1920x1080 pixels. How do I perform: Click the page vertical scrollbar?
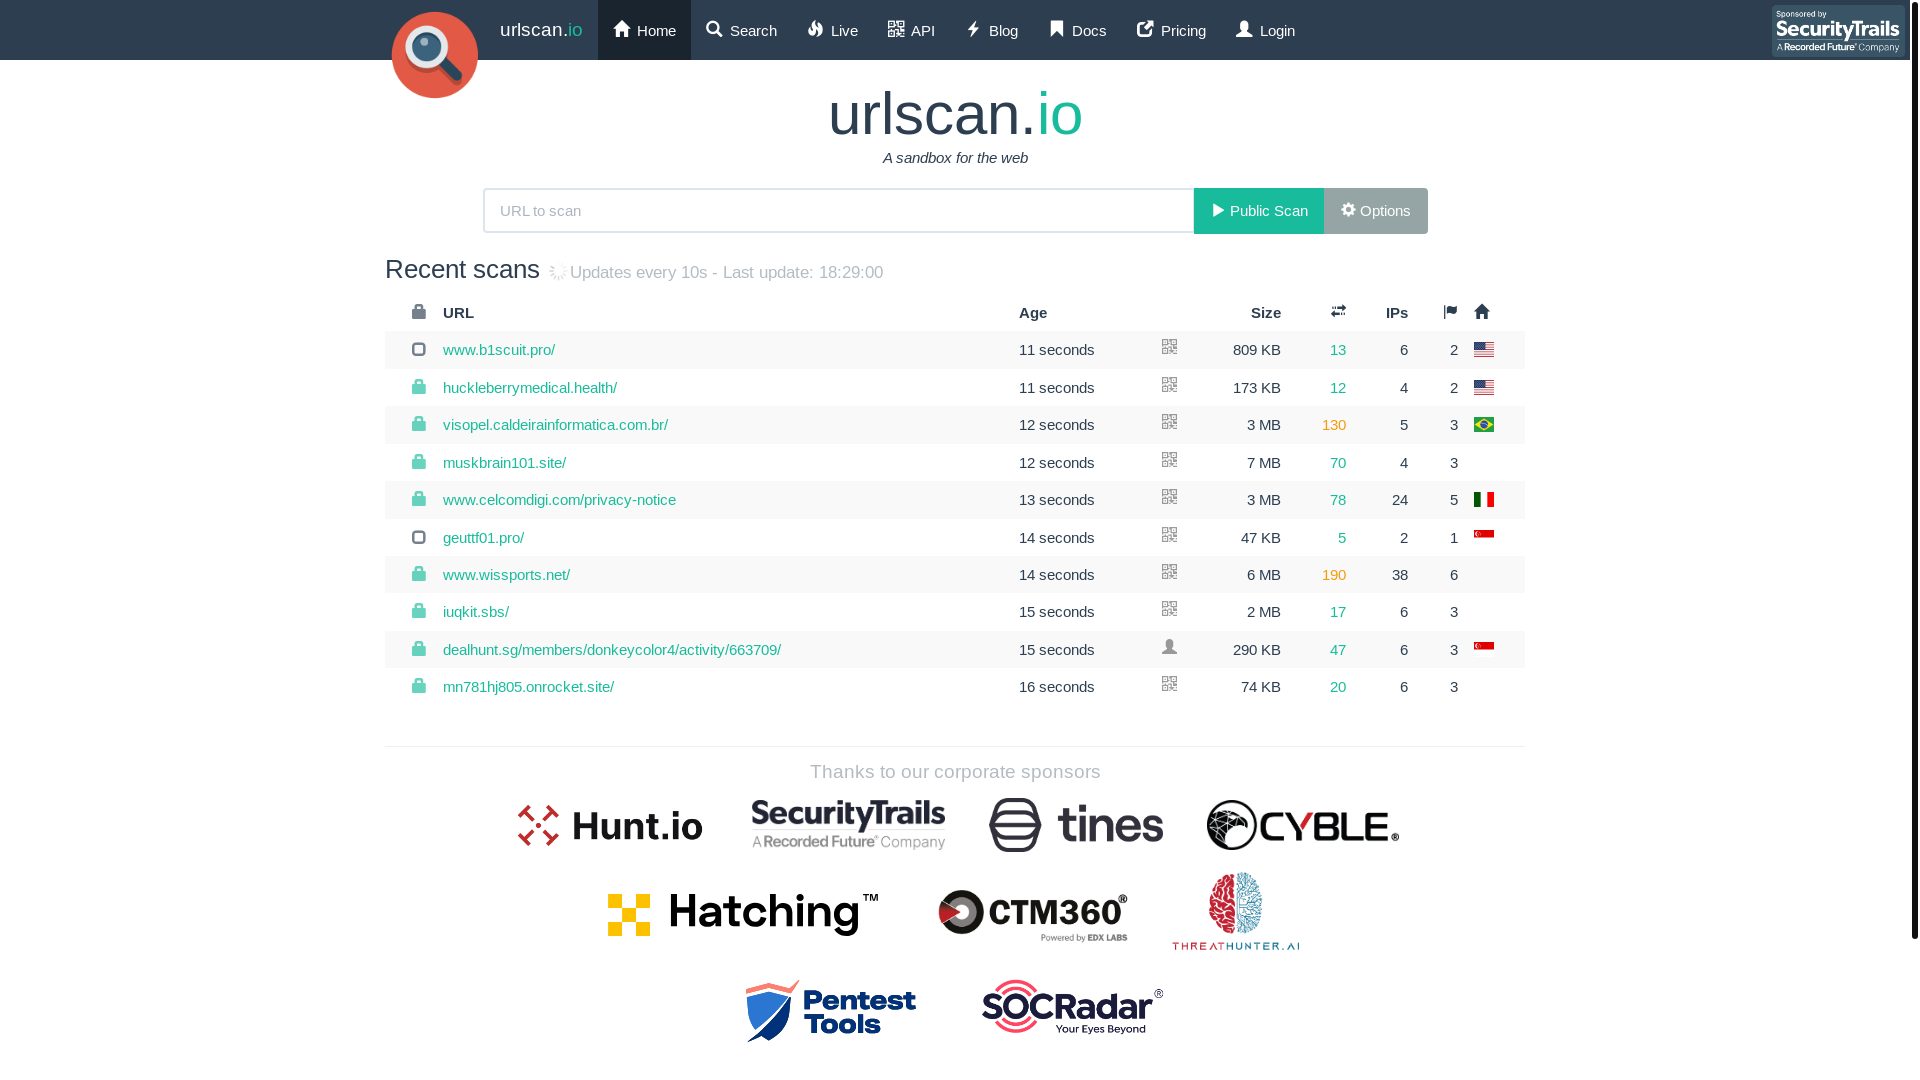(x=1915, y=469)
